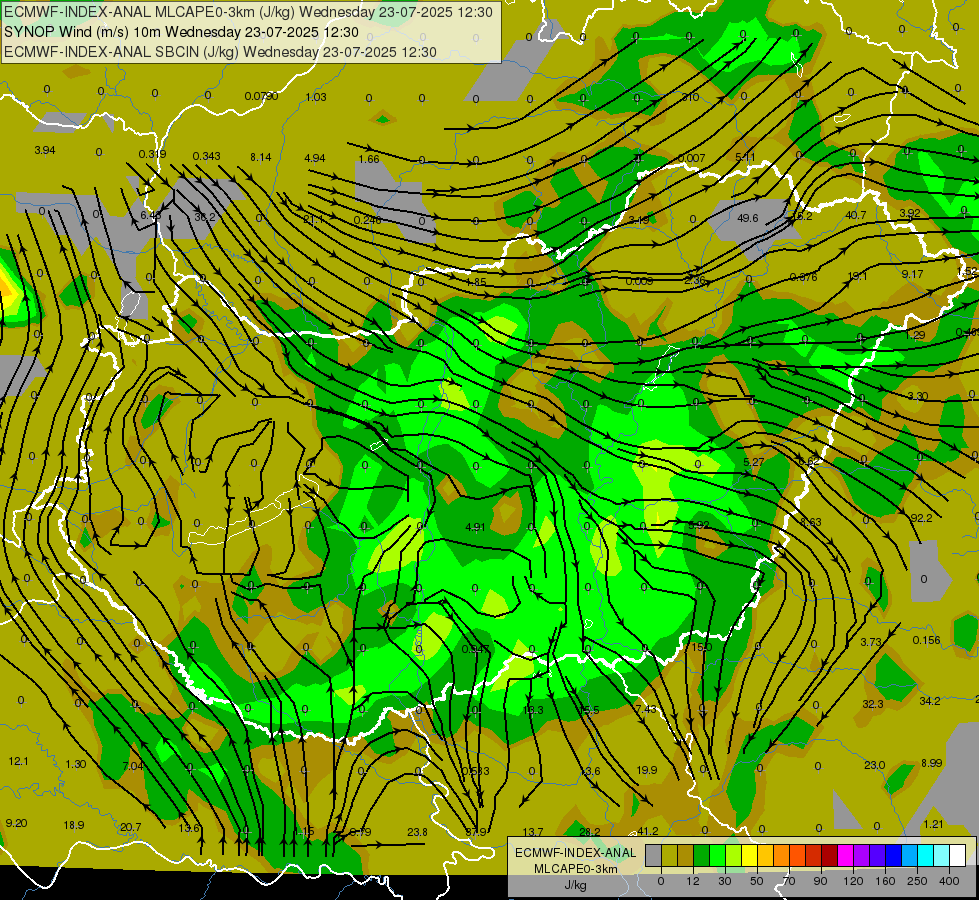979x900 pixels.
Task: Click the map value '5.27'
Action: (x=754, y=462)
